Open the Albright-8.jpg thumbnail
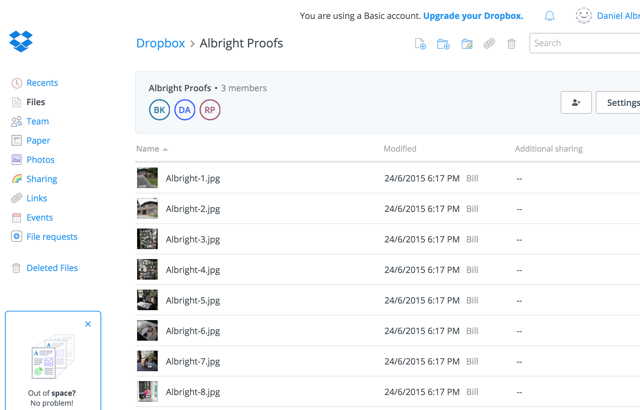Image resolution: width=640 pixels, height=410 pixels. pyautogui.click(x=147, y=392)
